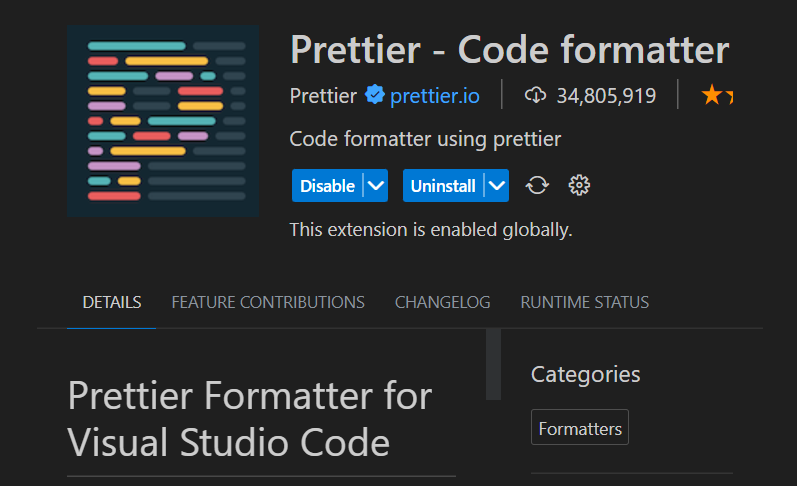
Task: Click the install count download icon
Action: click(535, 95)
